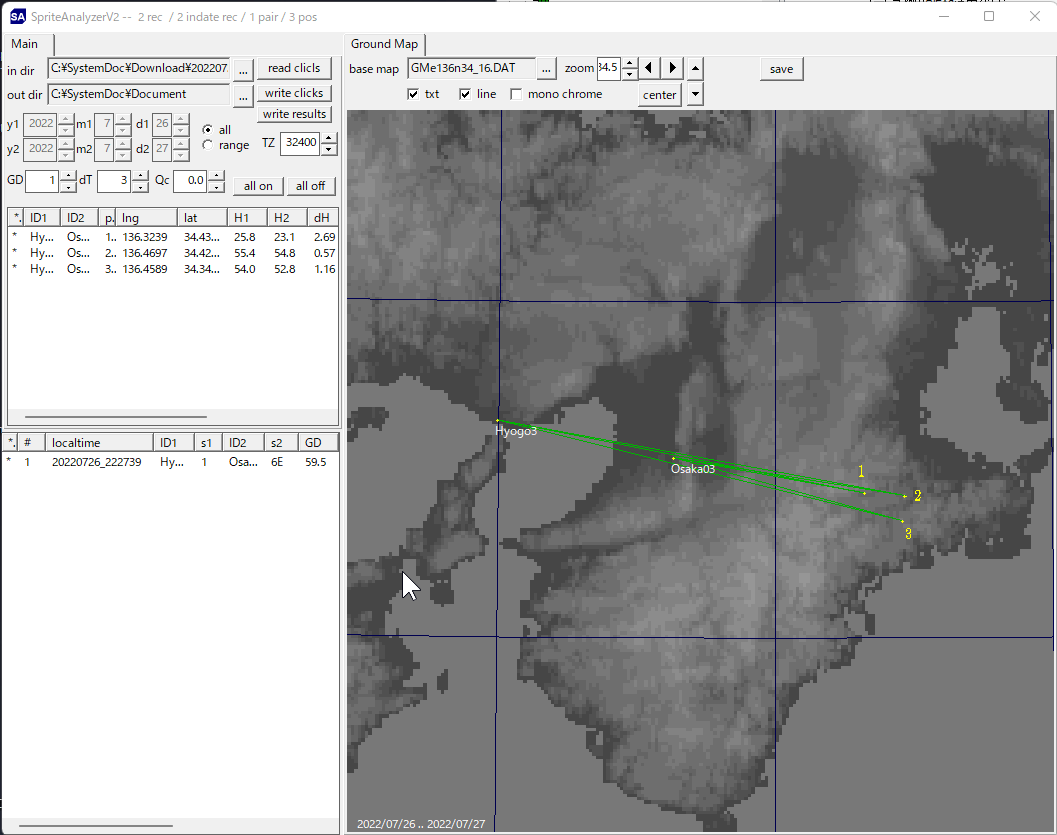Select the range radio button
1057x835 pixels.
tap(207, 145)
